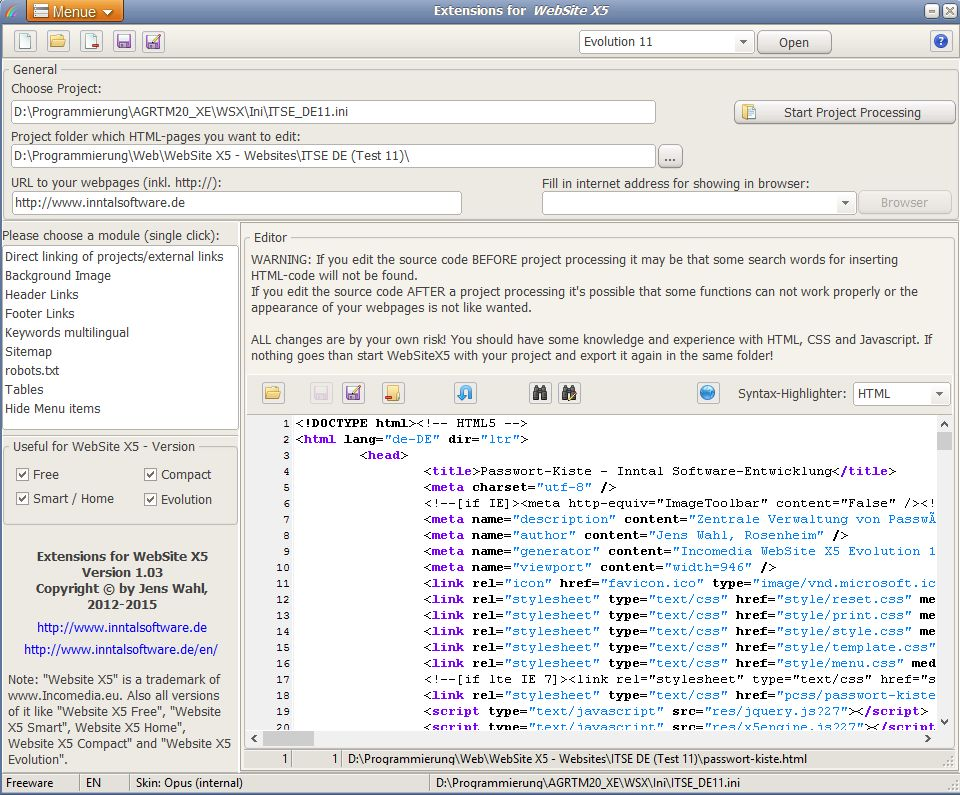
Task: Expand the internet address combo box
Action: (845, 203)
